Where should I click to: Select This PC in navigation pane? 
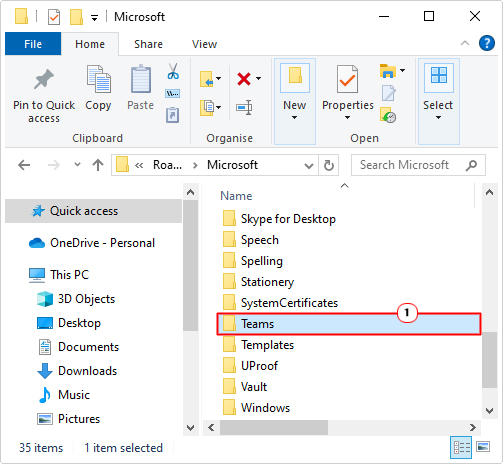coord(69,275)
